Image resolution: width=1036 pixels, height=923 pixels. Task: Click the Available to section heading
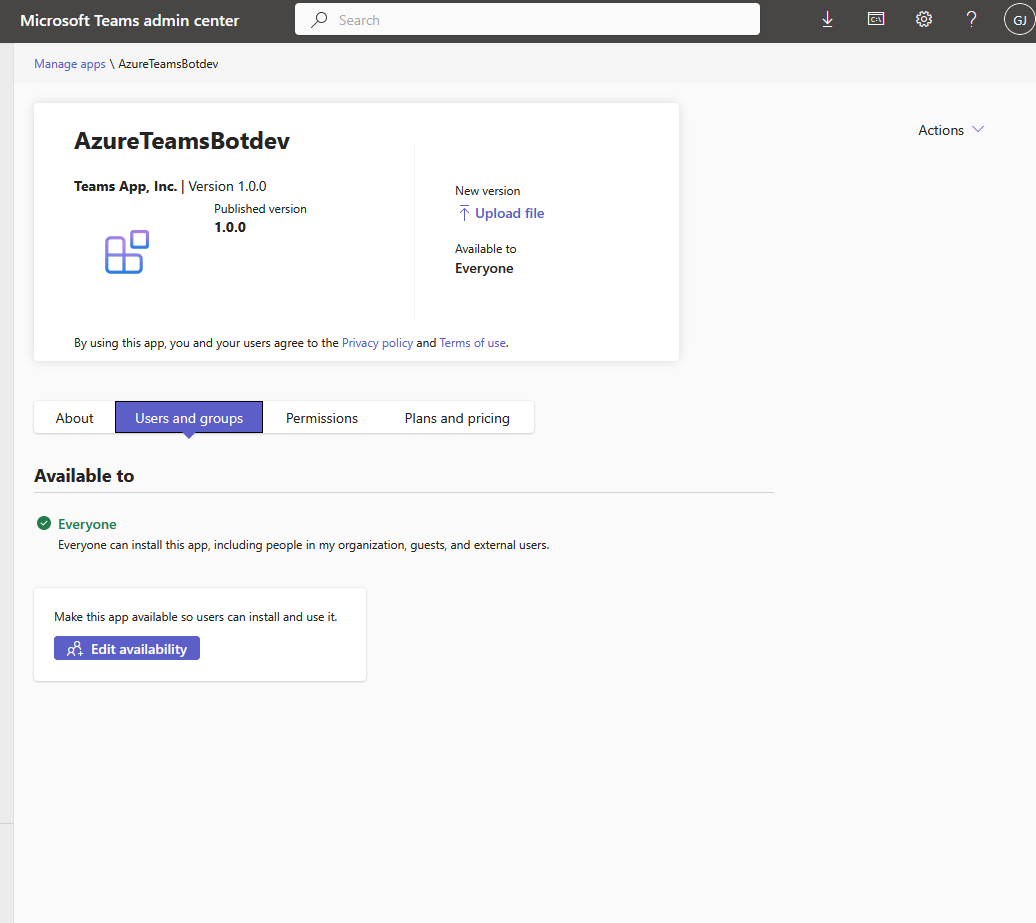click(84, 476)
